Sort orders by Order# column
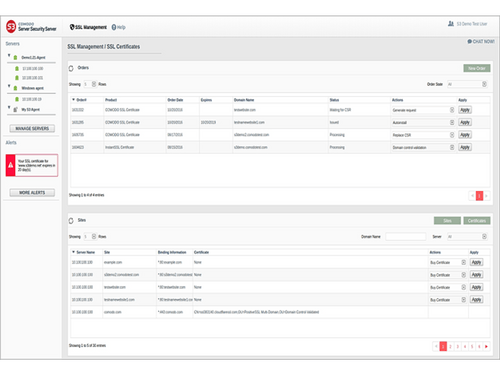This screenshot has height=375, width=500. click(x=81, y=100)
